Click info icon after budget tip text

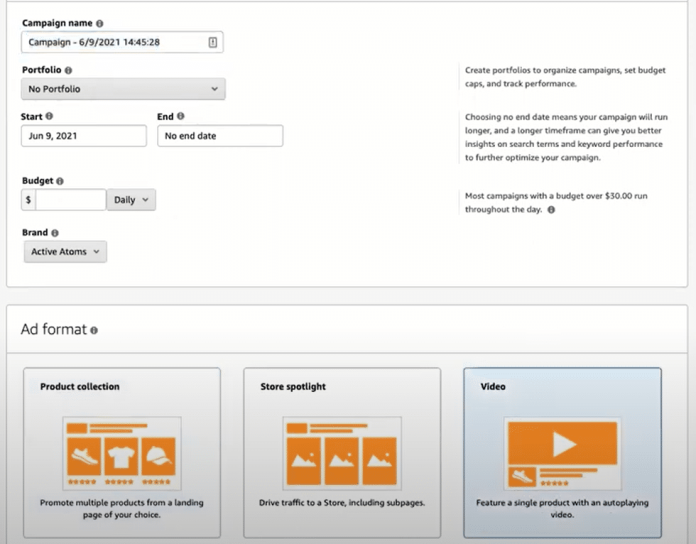click(x=551, y=210)
